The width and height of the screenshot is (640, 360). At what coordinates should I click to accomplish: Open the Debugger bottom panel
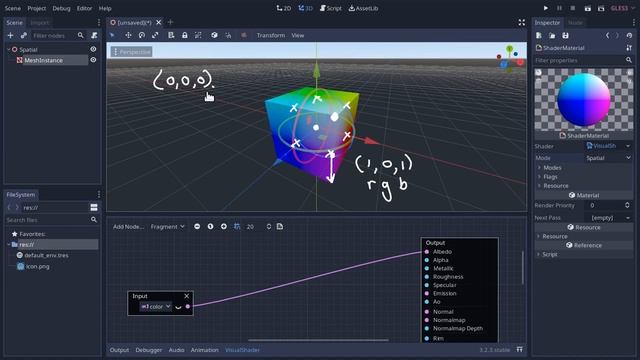click(149, 350)
